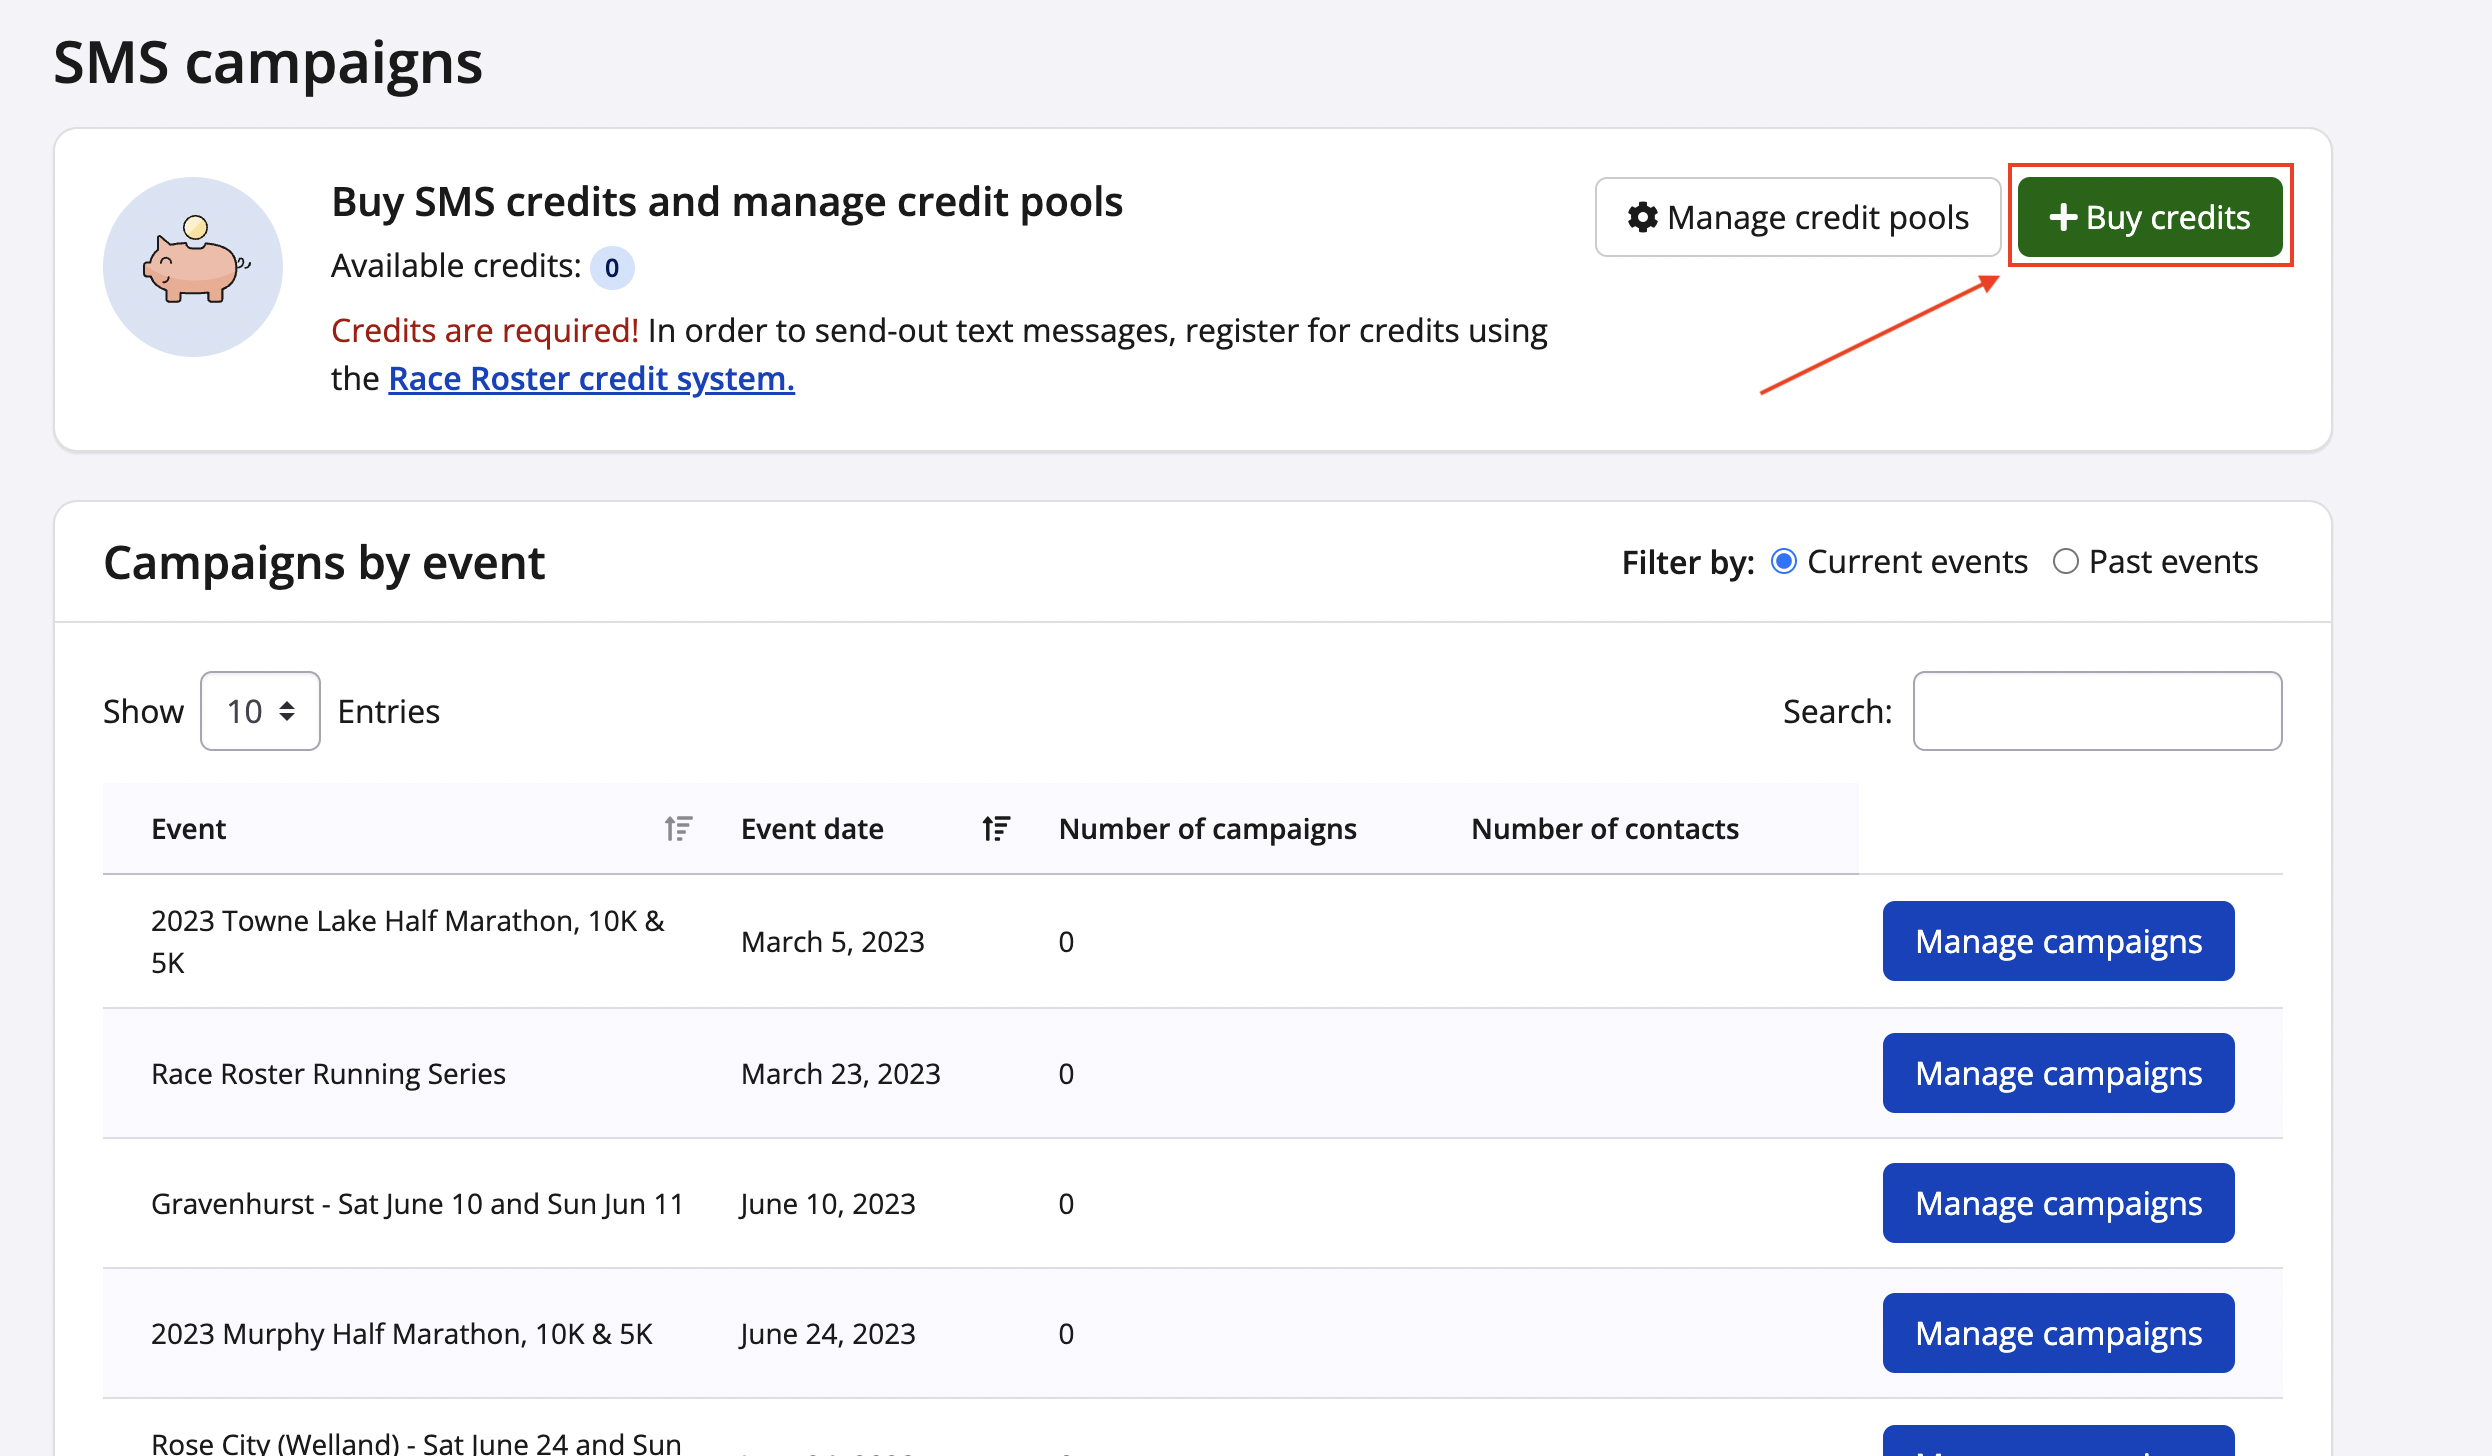Viewport: 2492px width, 1456px height.
Task: Focus the Search input field
Action: click(2097, 711)
